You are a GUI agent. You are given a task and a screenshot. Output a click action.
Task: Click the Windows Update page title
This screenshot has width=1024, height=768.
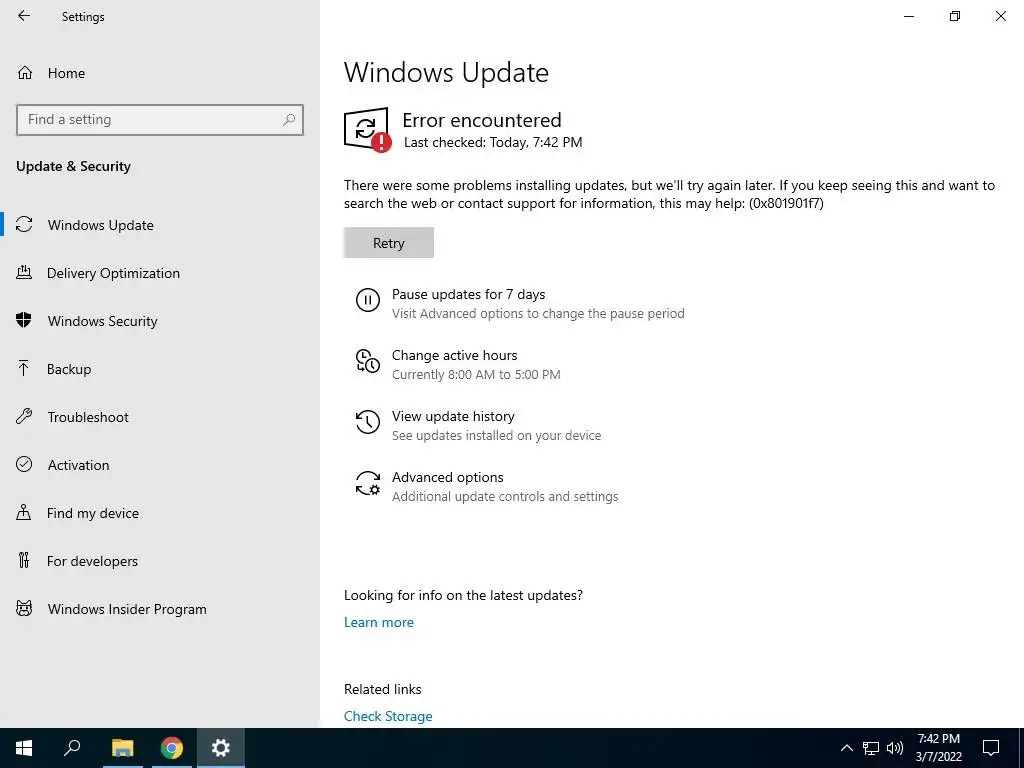click(446, 72)
